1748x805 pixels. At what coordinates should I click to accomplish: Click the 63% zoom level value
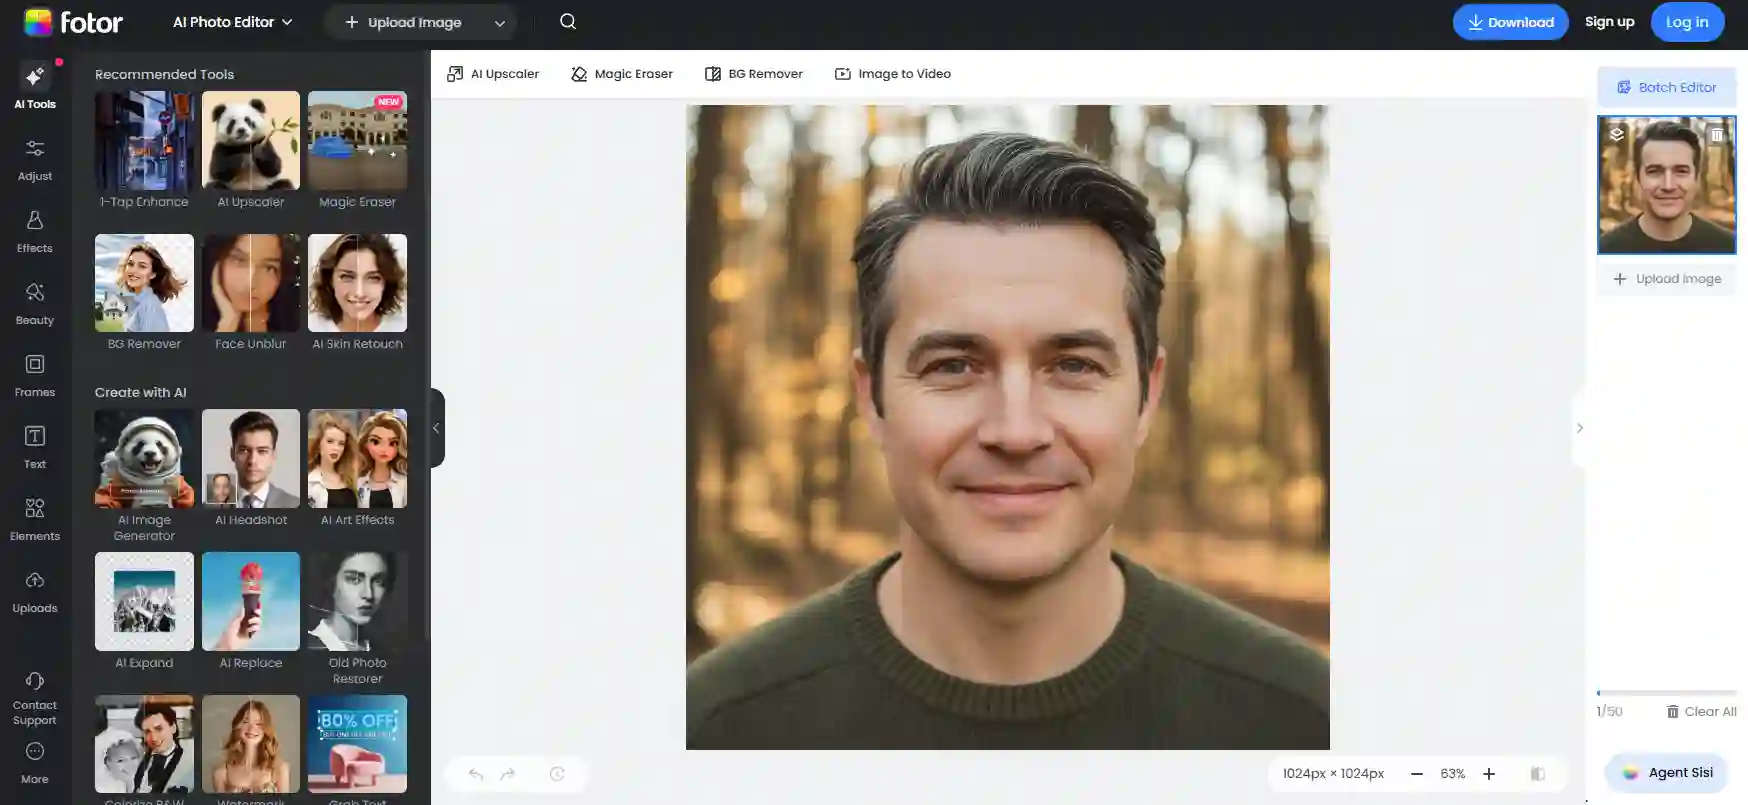tap(1452, 774)
